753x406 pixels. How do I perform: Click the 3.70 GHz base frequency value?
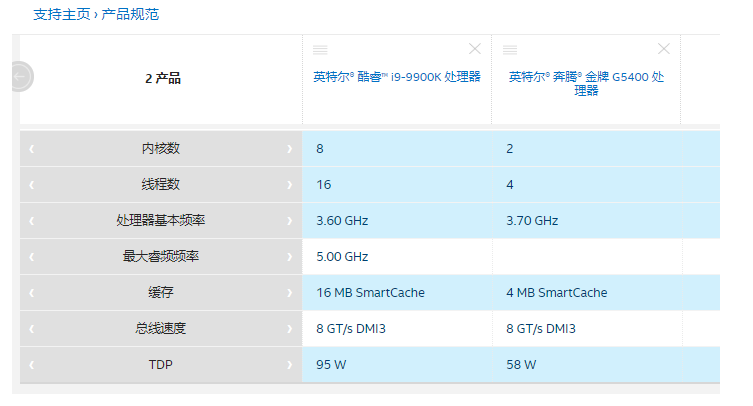(x=532, y=221)
